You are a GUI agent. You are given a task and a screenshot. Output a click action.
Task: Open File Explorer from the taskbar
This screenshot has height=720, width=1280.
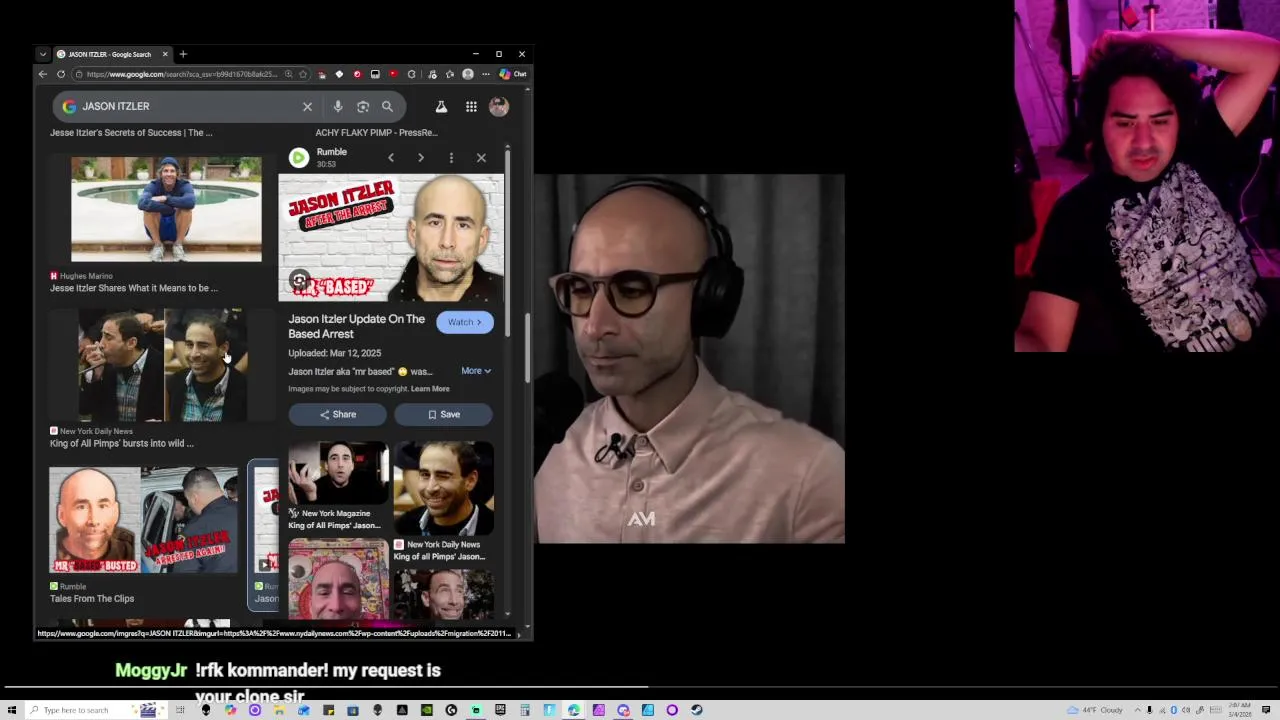click(x=278, y=710)
